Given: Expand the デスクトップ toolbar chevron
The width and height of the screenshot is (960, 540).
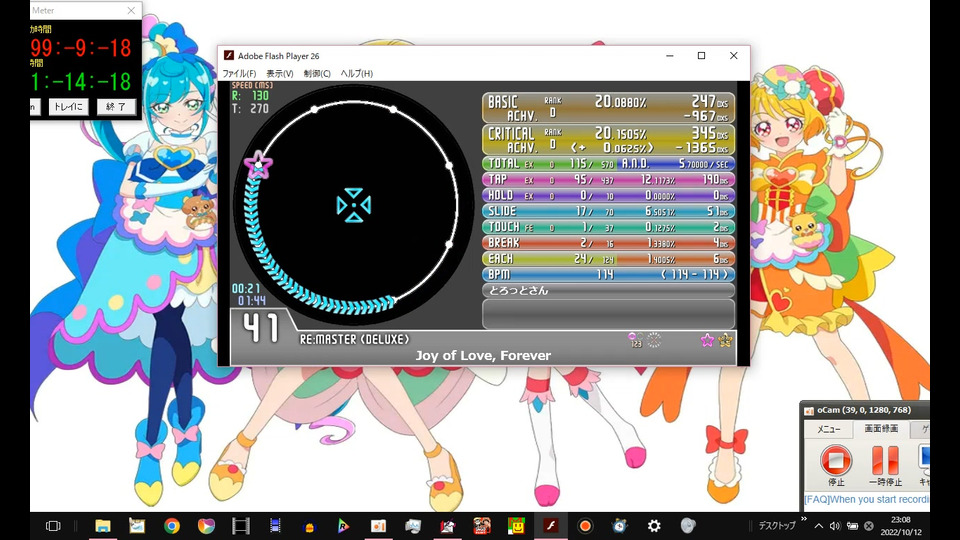Looking at the screenshot, I should click(x=803, y=520).
